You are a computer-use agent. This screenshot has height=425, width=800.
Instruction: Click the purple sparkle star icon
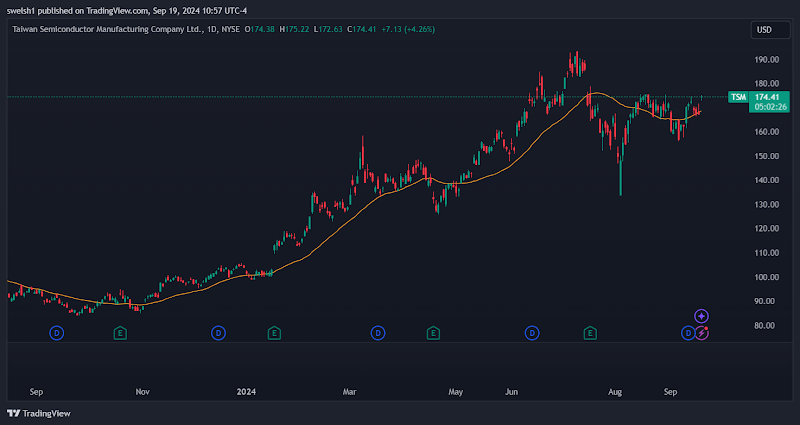point(702,316)
